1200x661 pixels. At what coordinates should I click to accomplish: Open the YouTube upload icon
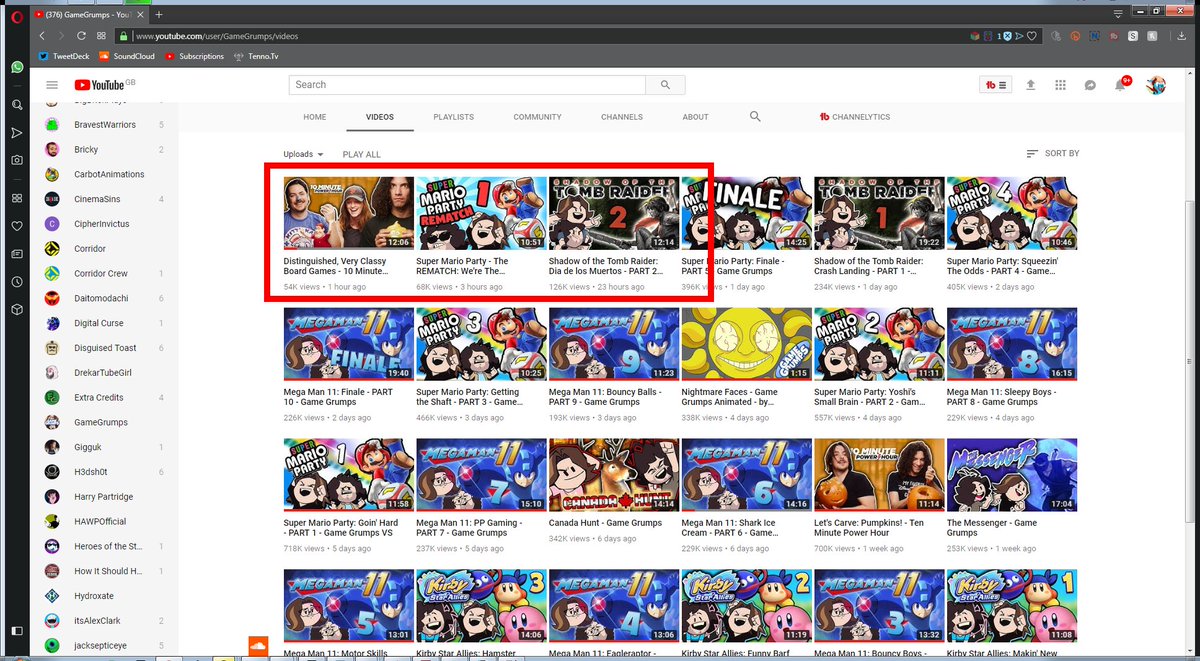pyautogui.click(x=1030, y=84)
